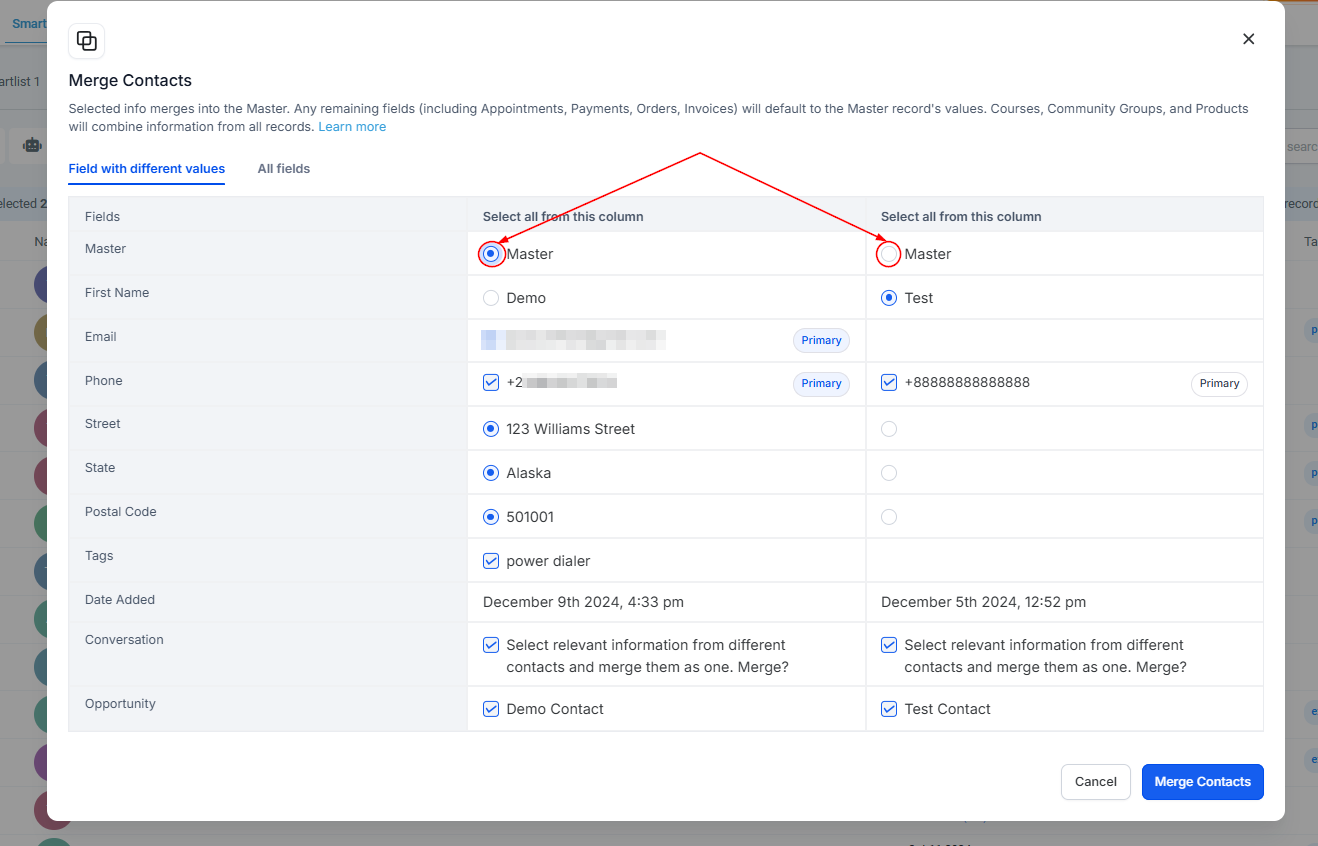Viewport: 1318px width, 846px height.
Task: Open the Learn more link
Action: tap(352, 127)
